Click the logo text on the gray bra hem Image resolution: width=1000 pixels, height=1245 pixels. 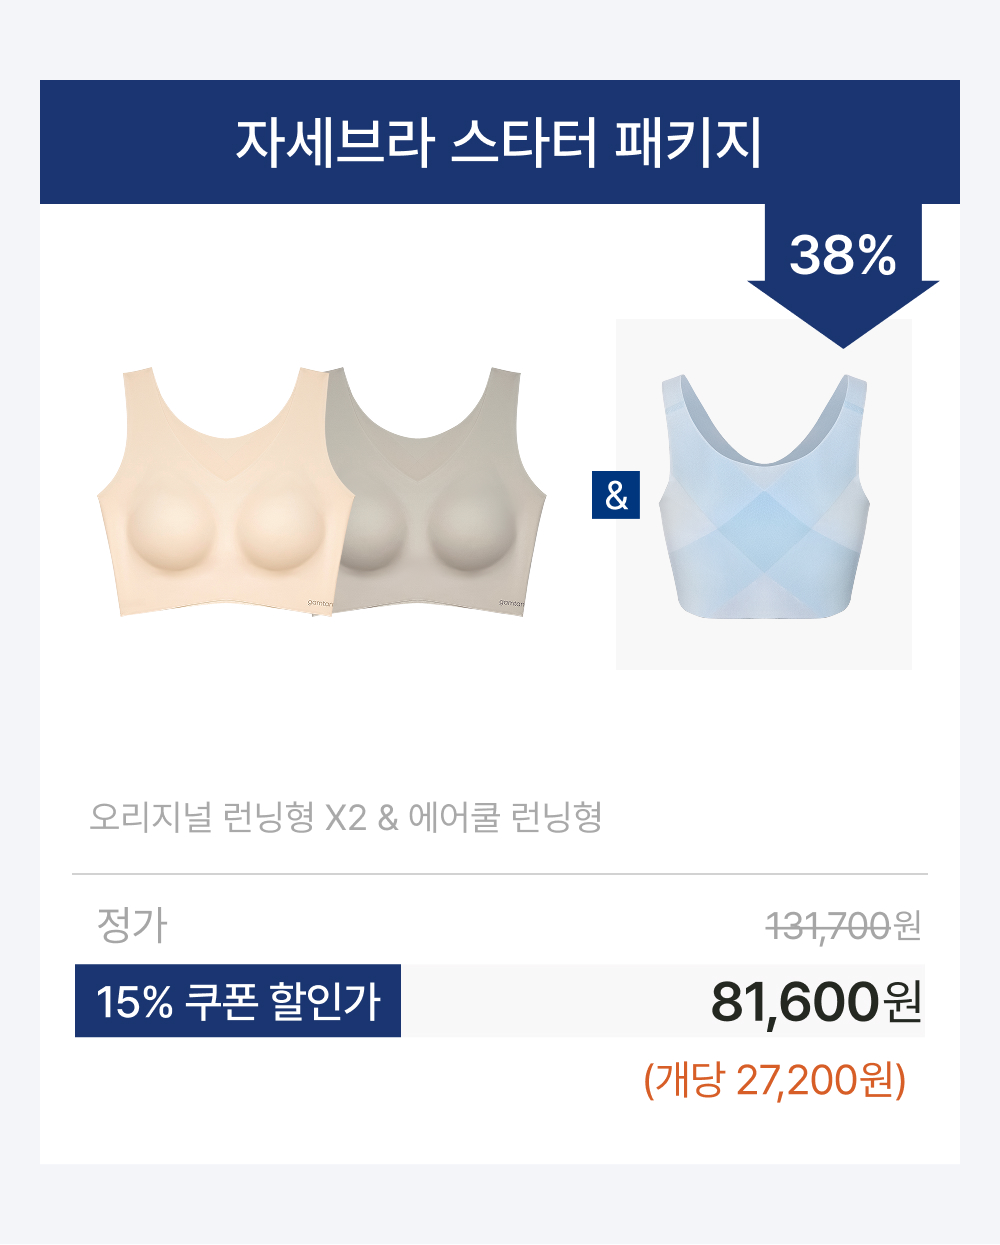click(511, 603)
